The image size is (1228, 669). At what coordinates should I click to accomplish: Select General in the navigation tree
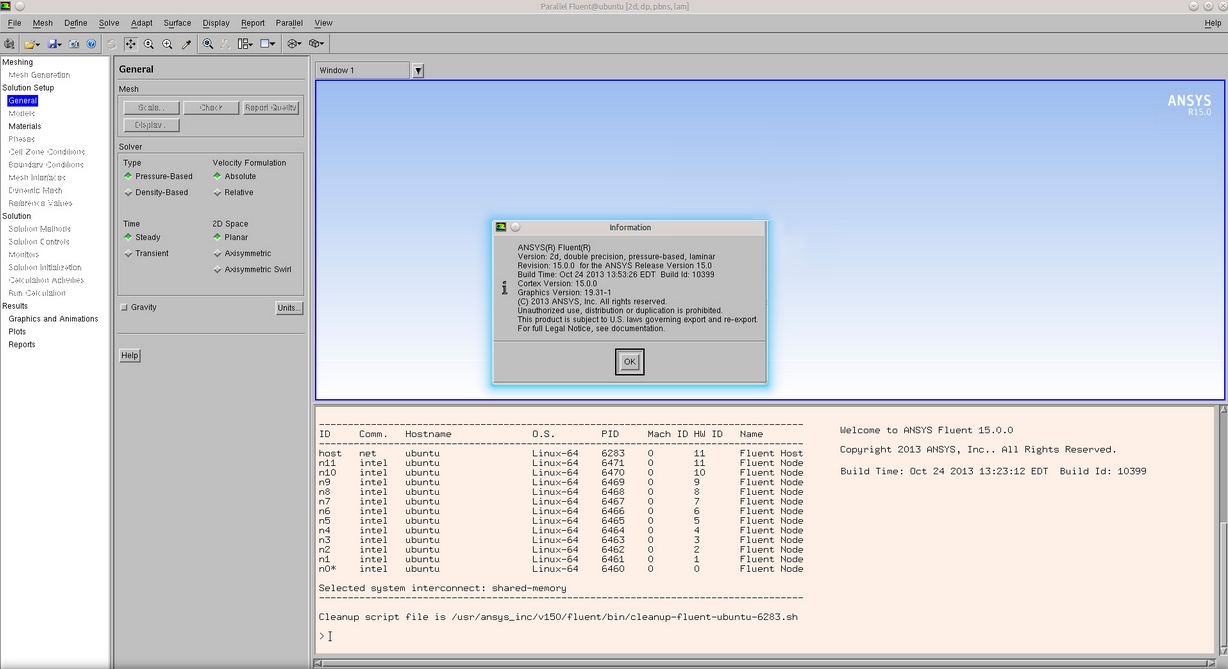[x=22, y=101]
